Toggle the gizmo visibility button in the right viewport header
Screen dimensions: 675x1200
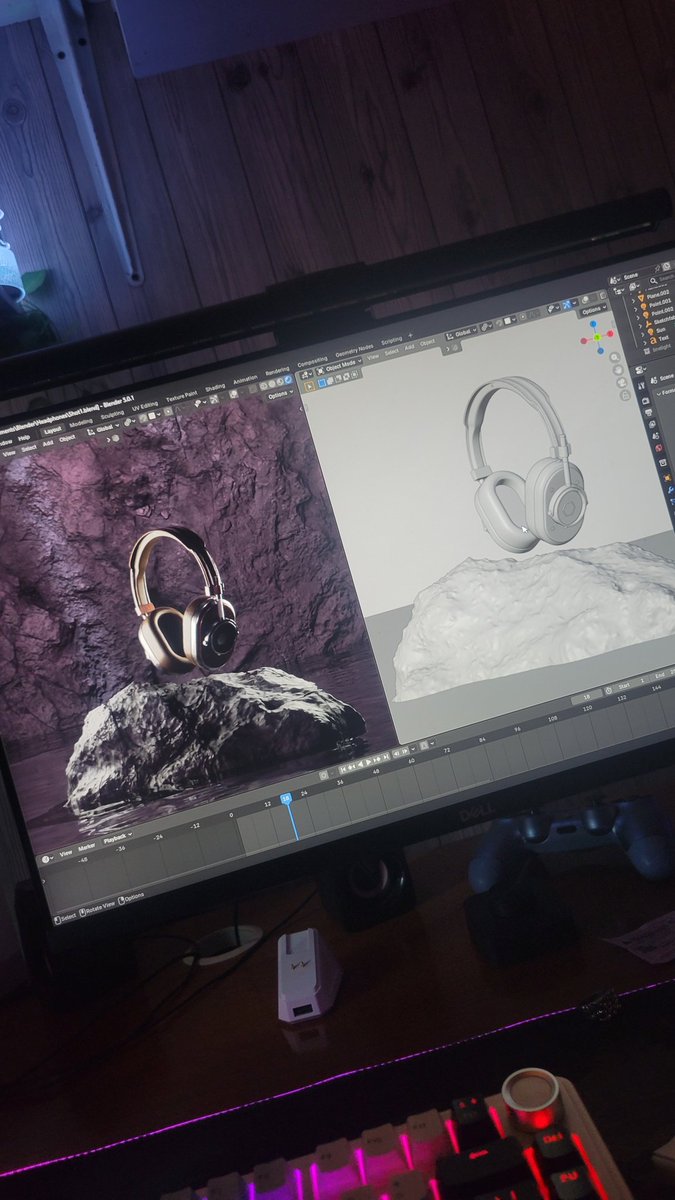pyautogui.click(x=566, y=304)
